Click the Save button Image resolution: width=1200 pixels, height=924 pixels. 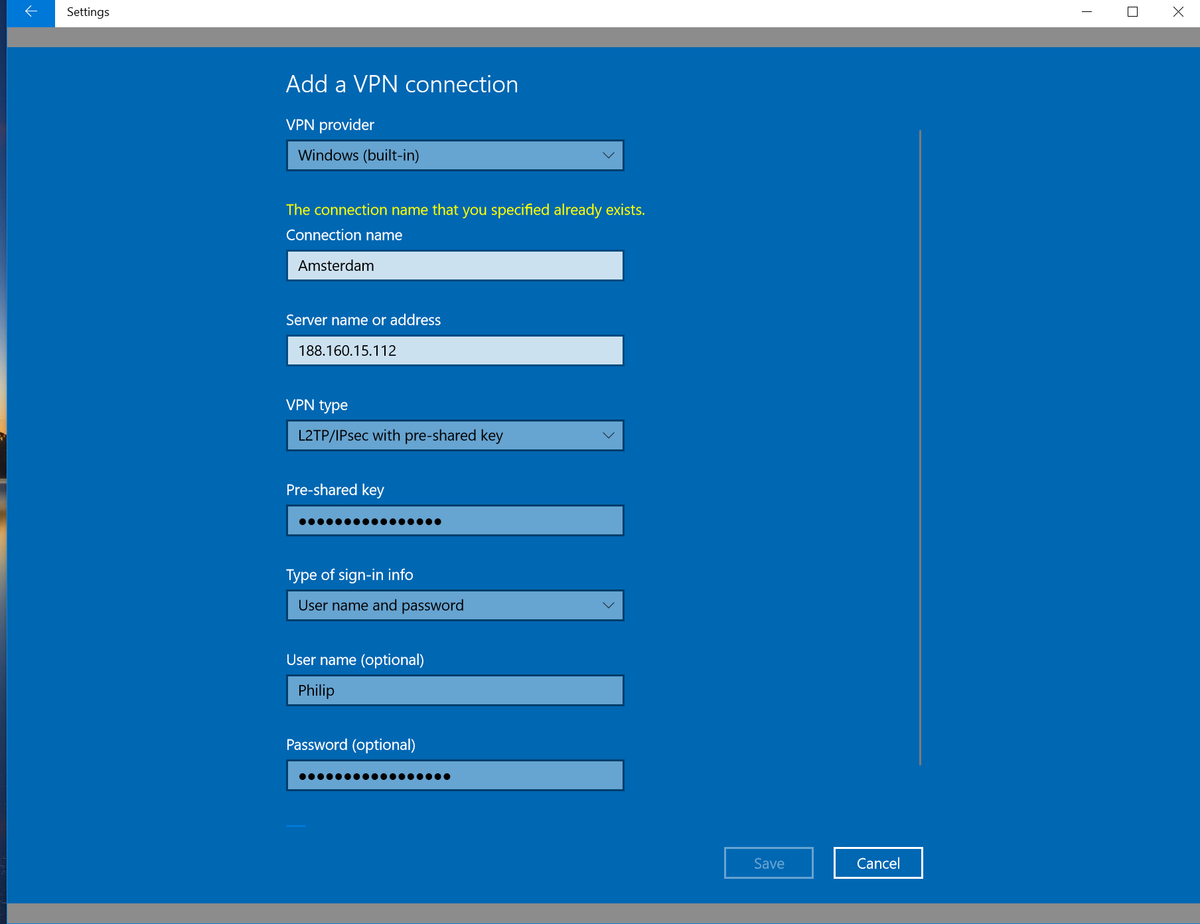coord(769,863)
